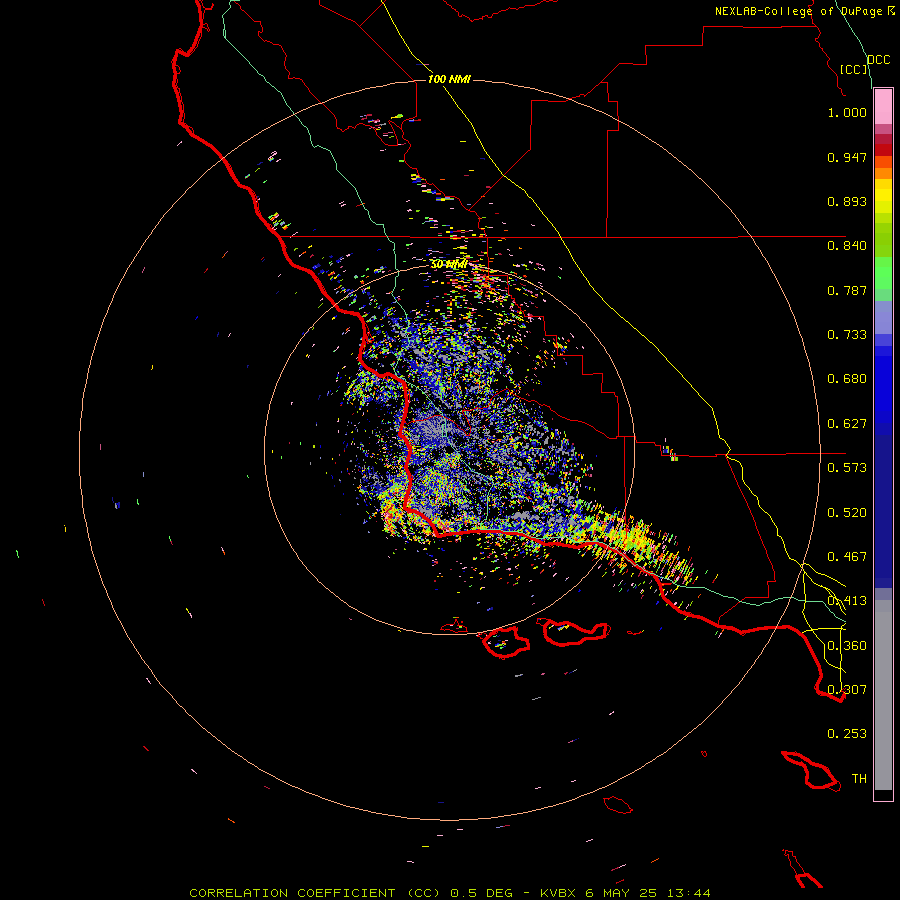Screen dimensions: 900x900
Task: Click the 0.520 scale value
Action: click(847, 513)
